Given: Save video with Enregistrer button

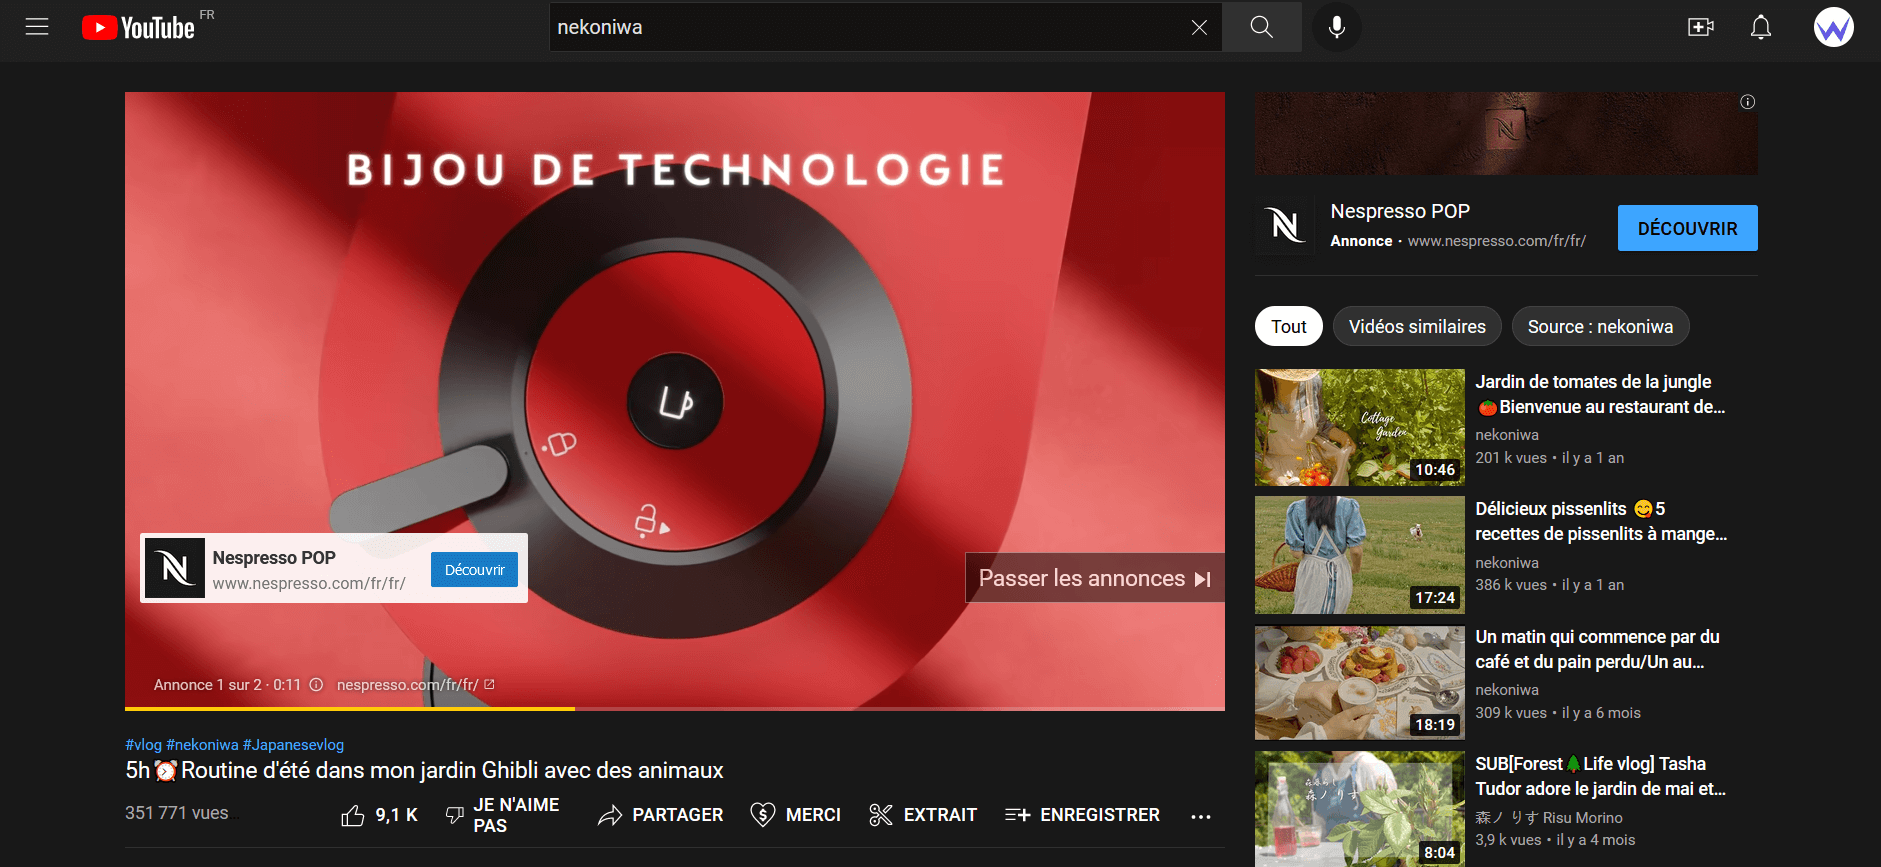Looking at the screenshot, I should pyautogui.click(x=1082, y=815).
